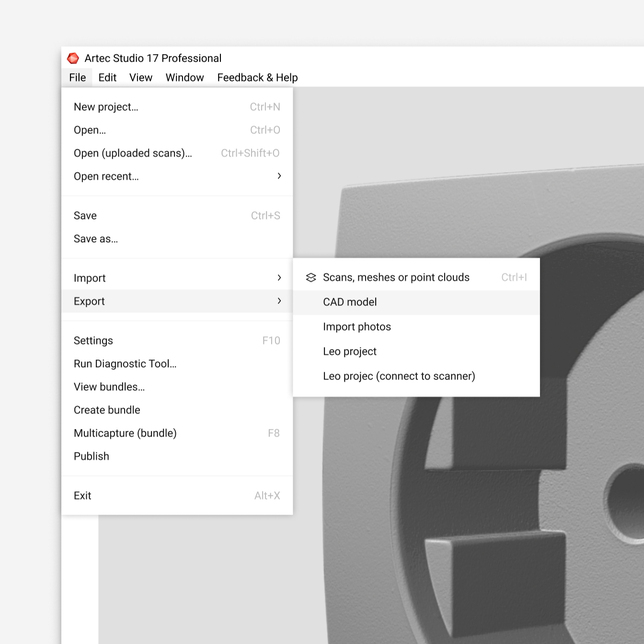
Task: Choose Create bundle menu entry
Action: (x=177, y=410)
